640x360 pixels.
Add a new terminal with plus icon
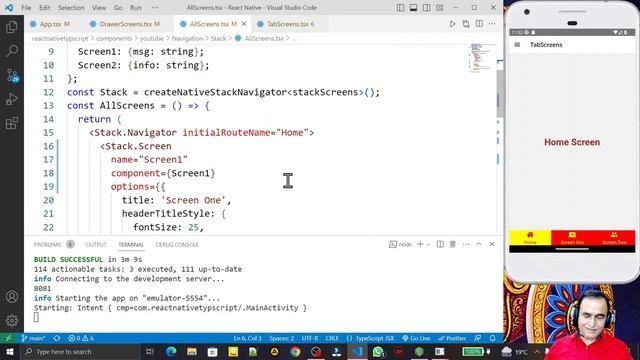(x=420, y=244)
